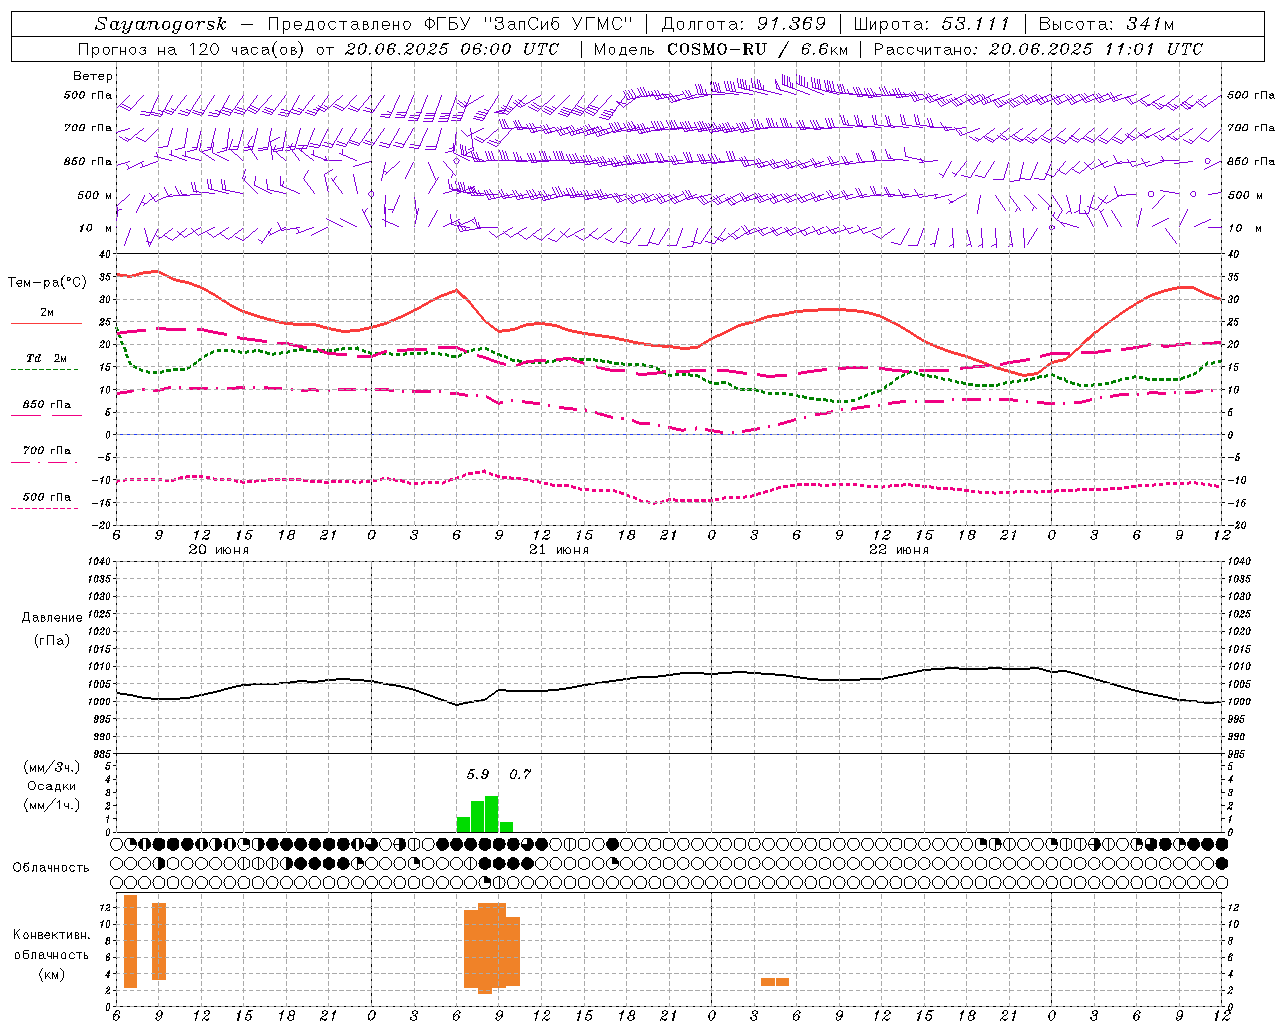Click the 'Конвективн.' convective cloud label
Viewport: 1280px width, 1024px height.
pyautogui.click(x=52, y=935)
